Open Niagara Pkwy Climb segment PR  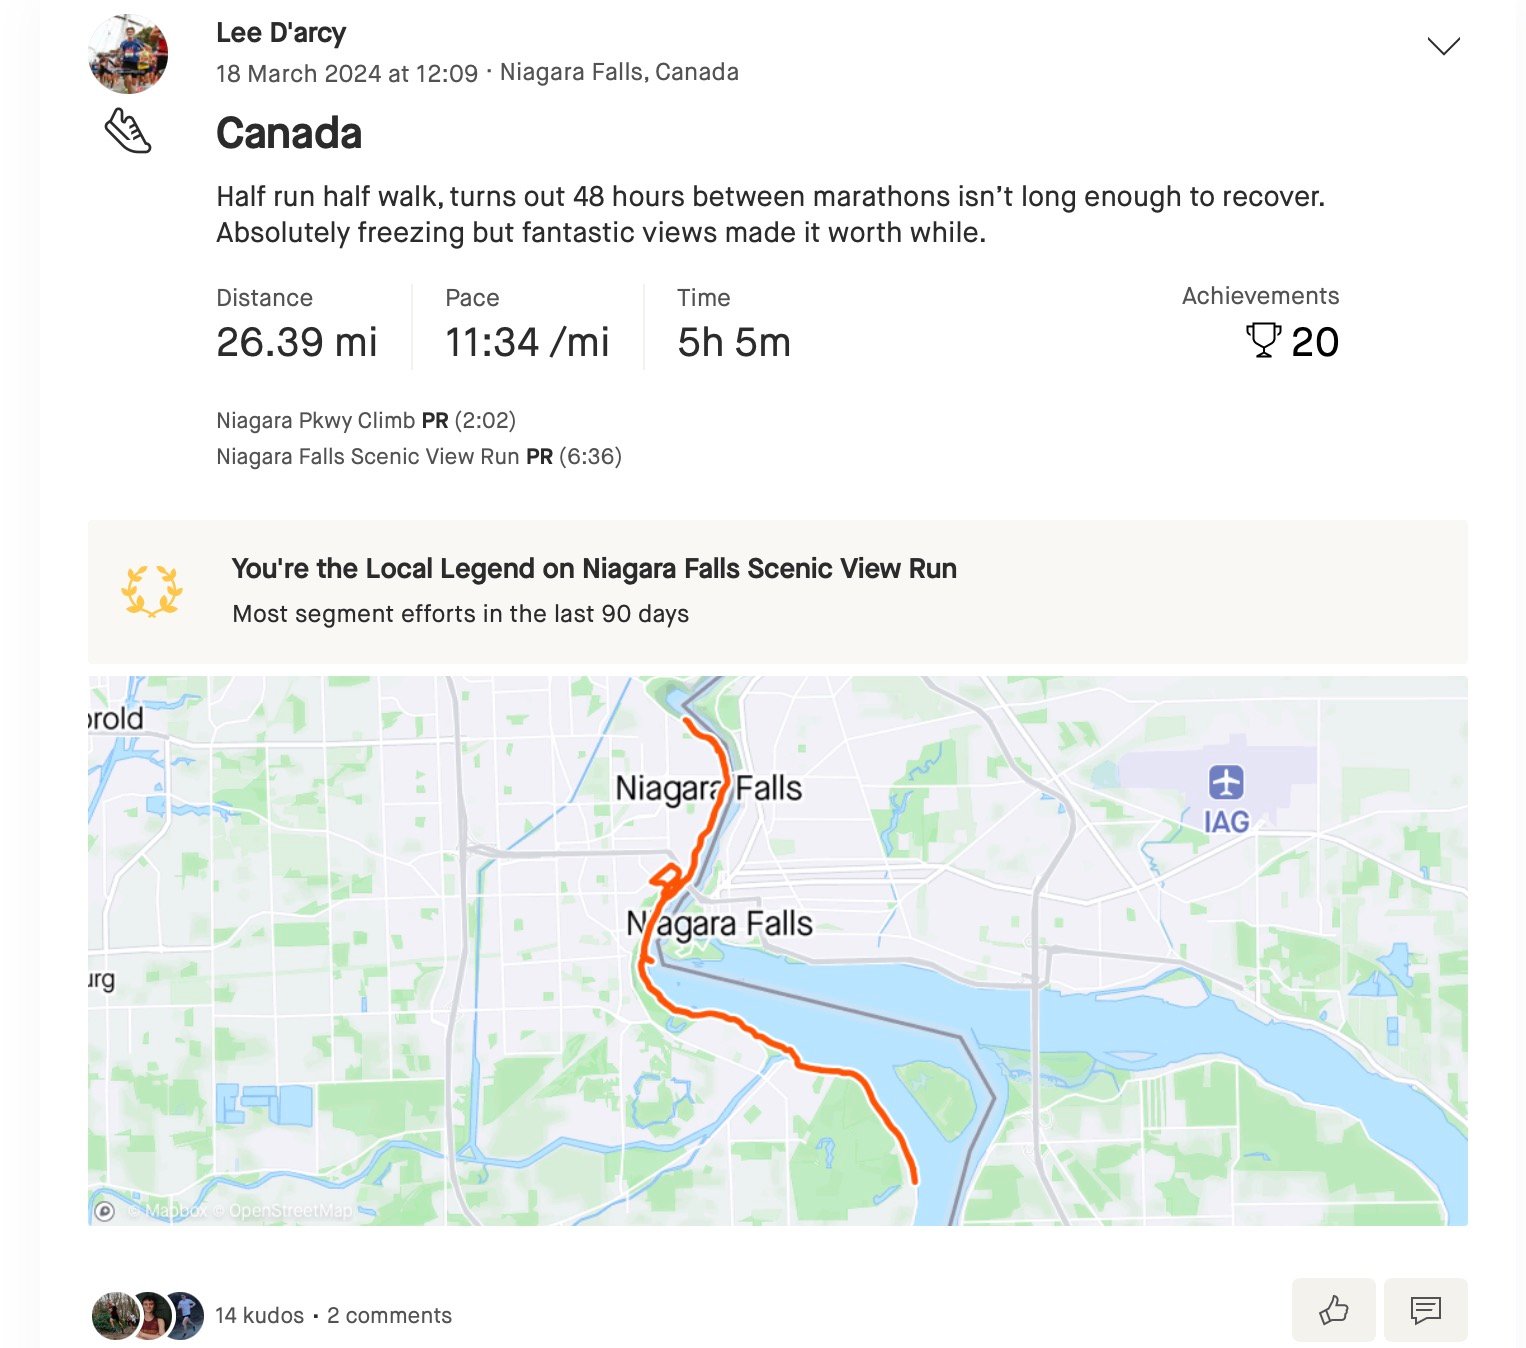click(366, 420)
